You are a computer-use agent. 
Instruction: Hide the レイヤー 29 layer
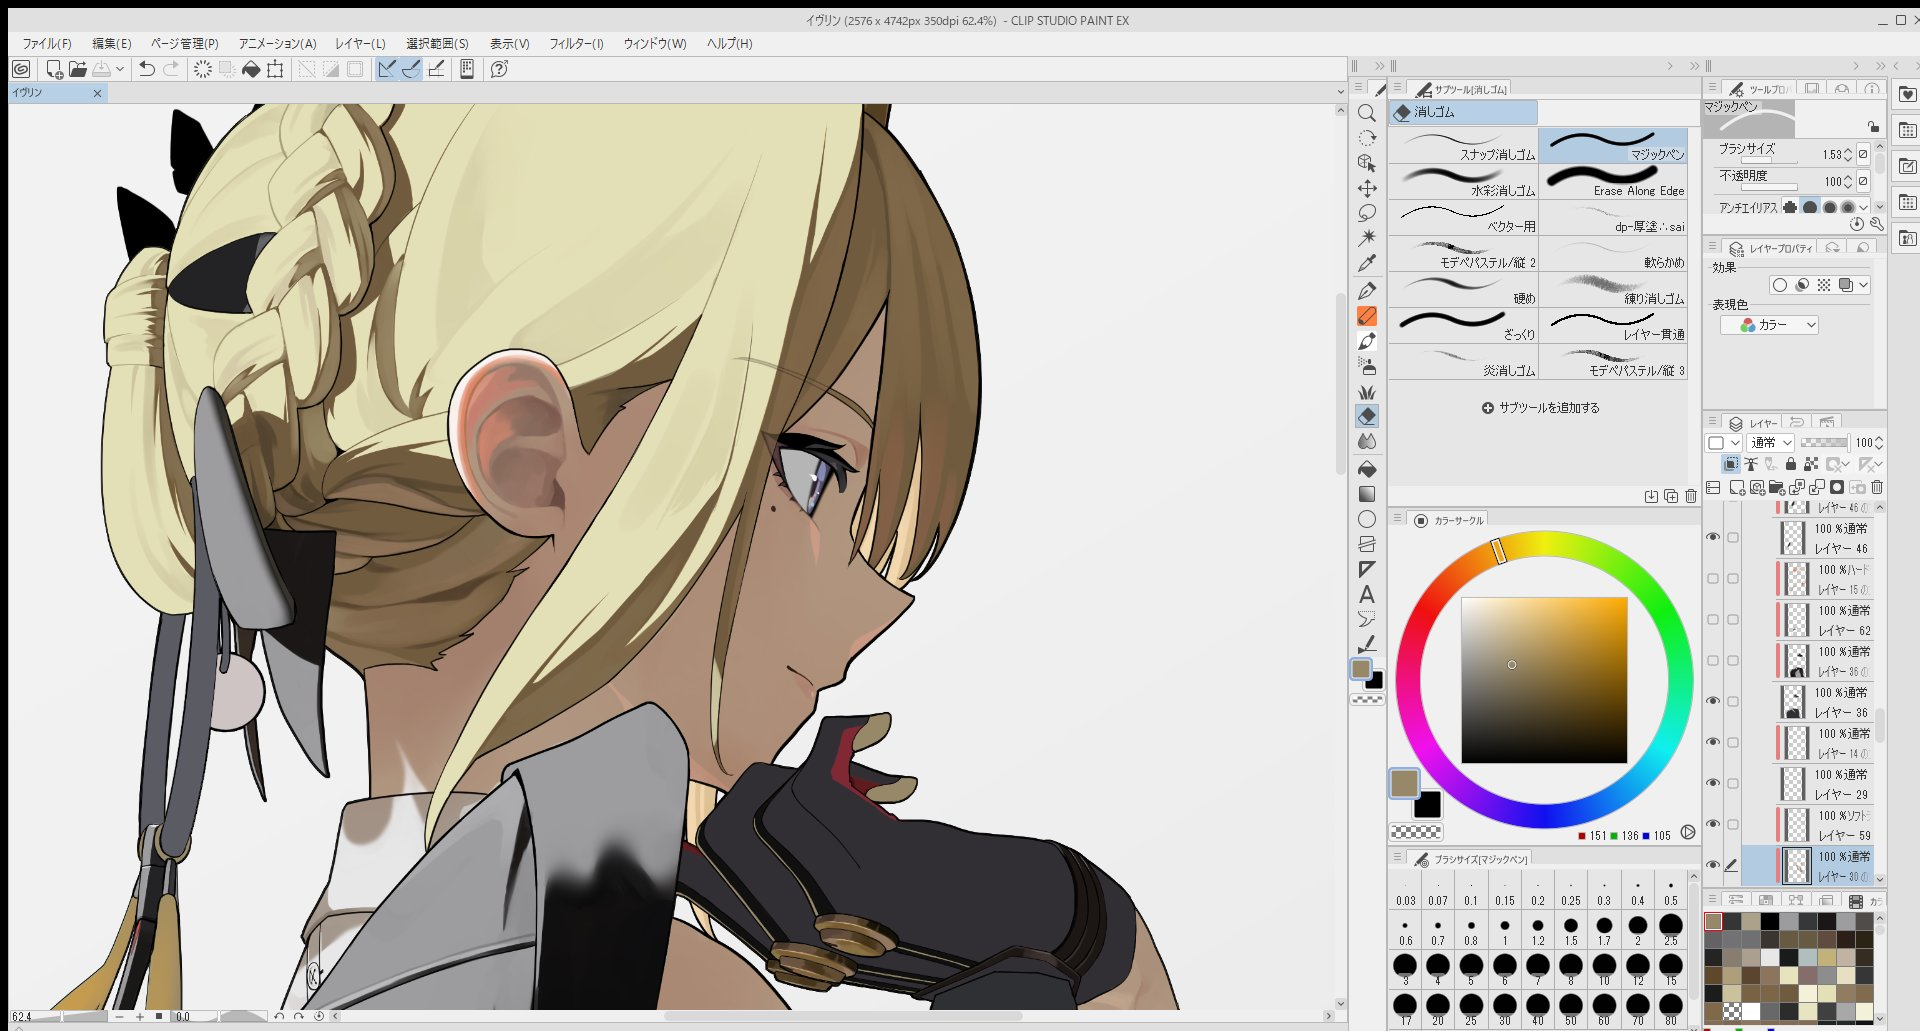click(x=1713, y=783)
